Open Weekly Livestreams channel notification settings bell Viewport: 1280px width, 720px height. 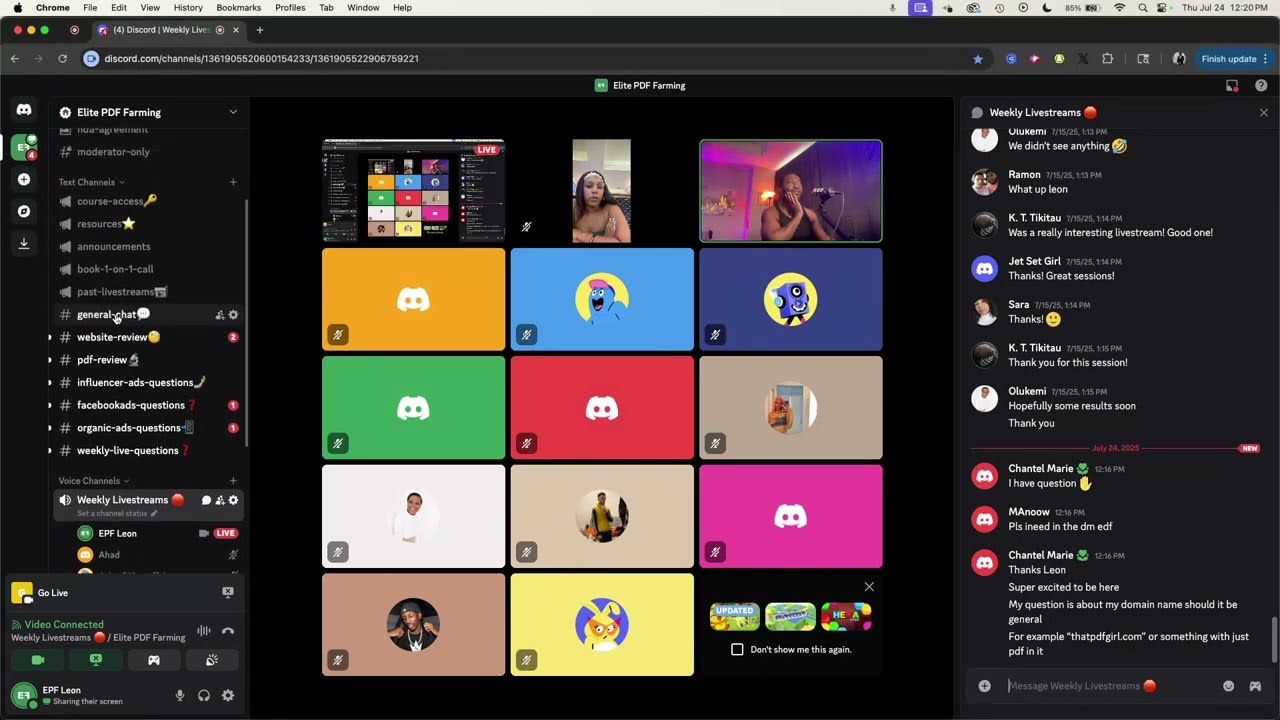(233, 500)
